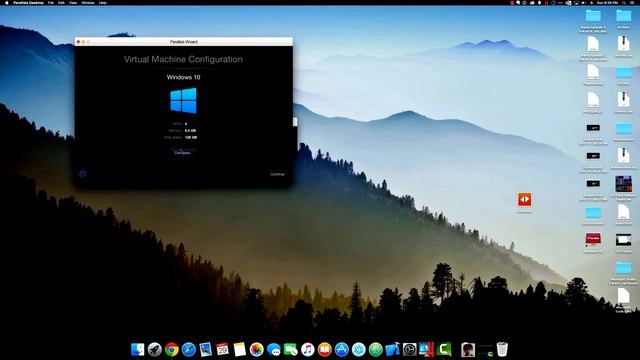Open the File menu
The height and width of the screenshot is (360, 640).
coord(51,2)
